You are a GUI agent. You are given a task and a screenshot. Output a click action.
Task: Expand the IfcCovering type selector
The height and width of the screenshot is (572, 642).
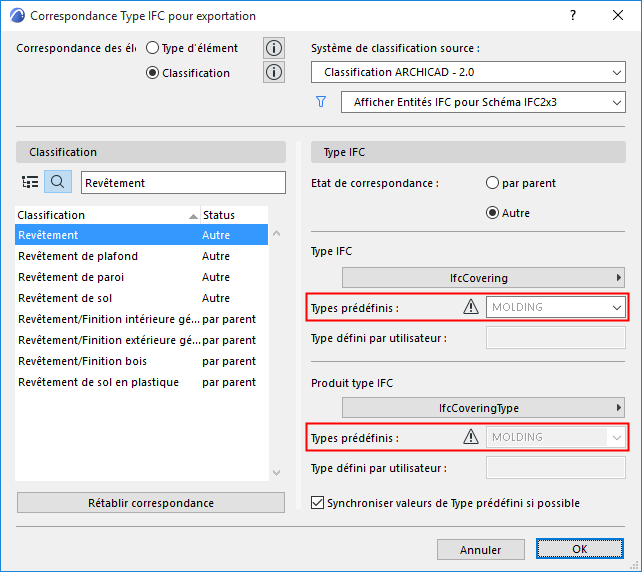point(486,278)
